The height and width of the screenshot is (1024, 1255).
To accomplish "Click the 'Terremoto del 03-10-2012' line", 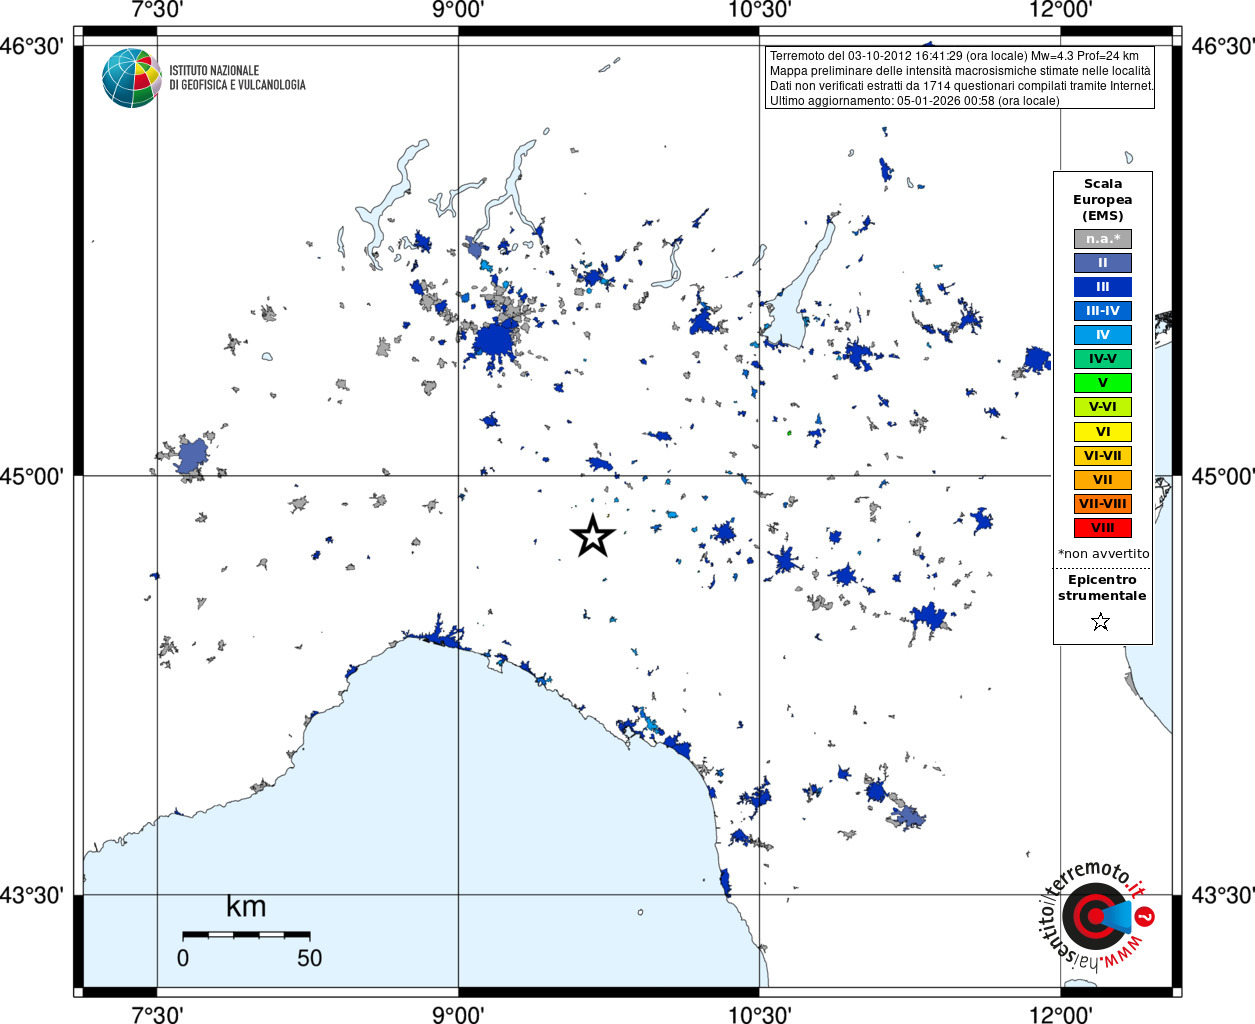I will tap(954, 56).
